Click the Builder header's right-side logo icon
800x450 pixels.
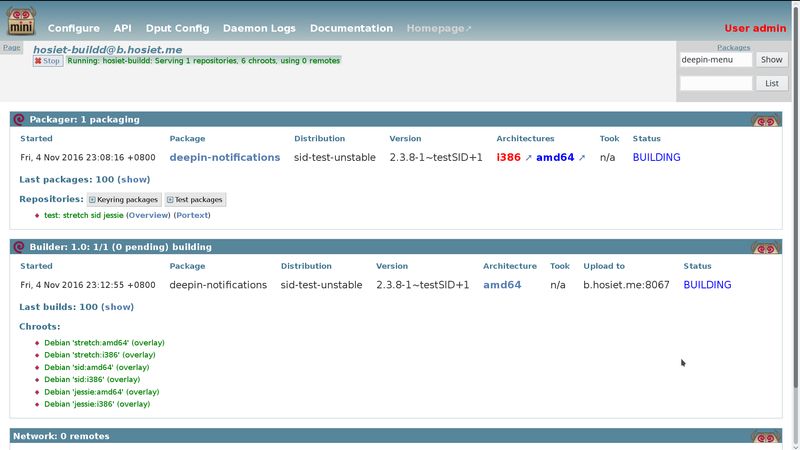tap(765, 247)
